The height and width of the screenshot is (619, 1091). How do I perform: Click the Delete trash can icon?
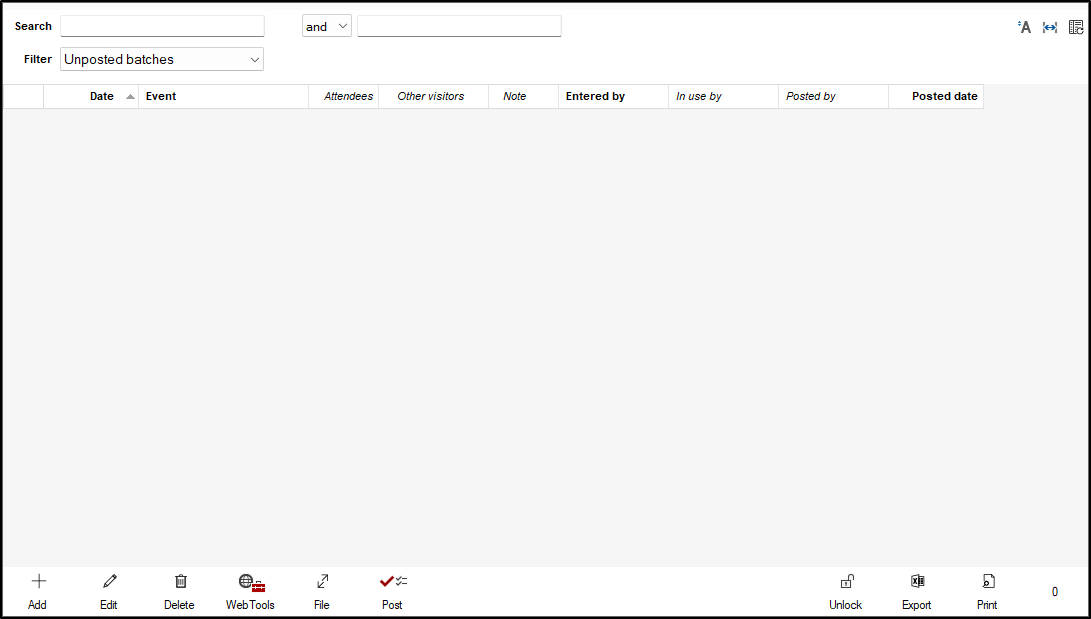180,582
